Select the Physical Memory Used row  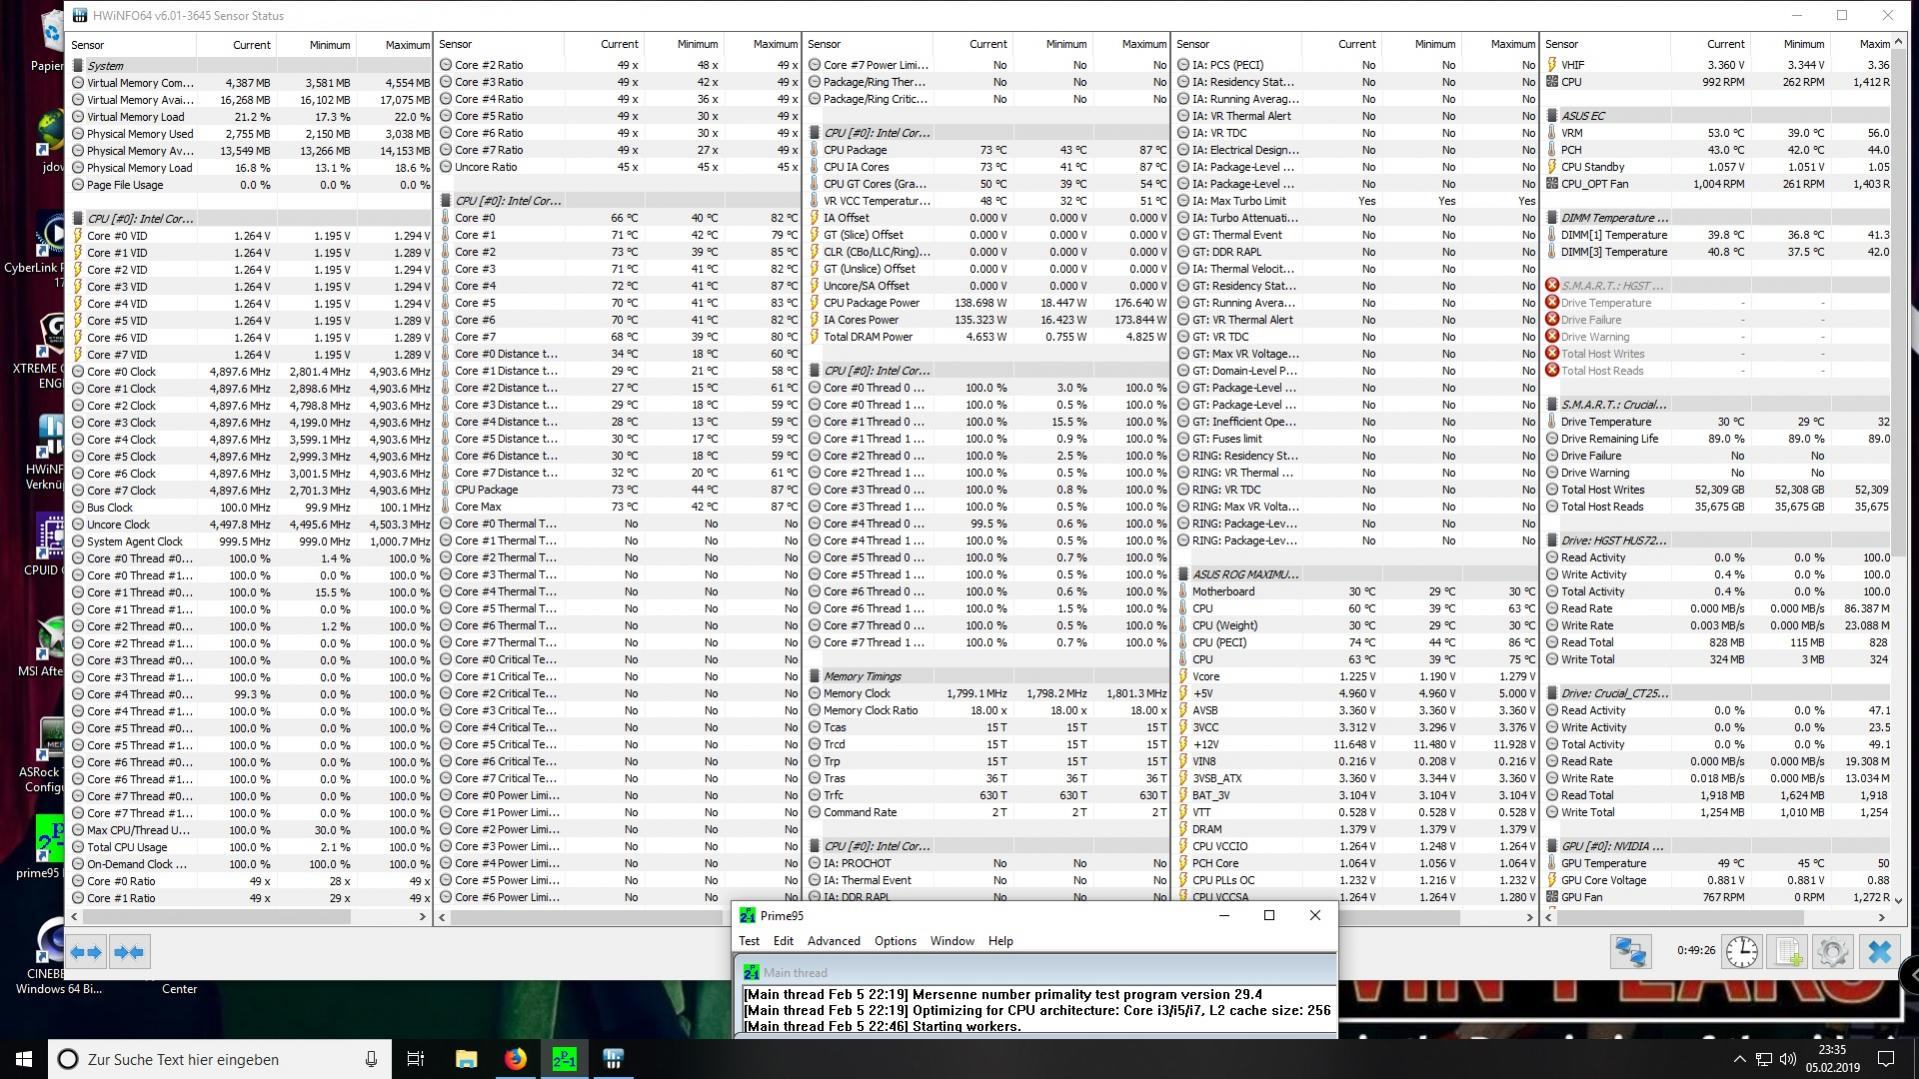pyautogui.click(x=250, y=134)
